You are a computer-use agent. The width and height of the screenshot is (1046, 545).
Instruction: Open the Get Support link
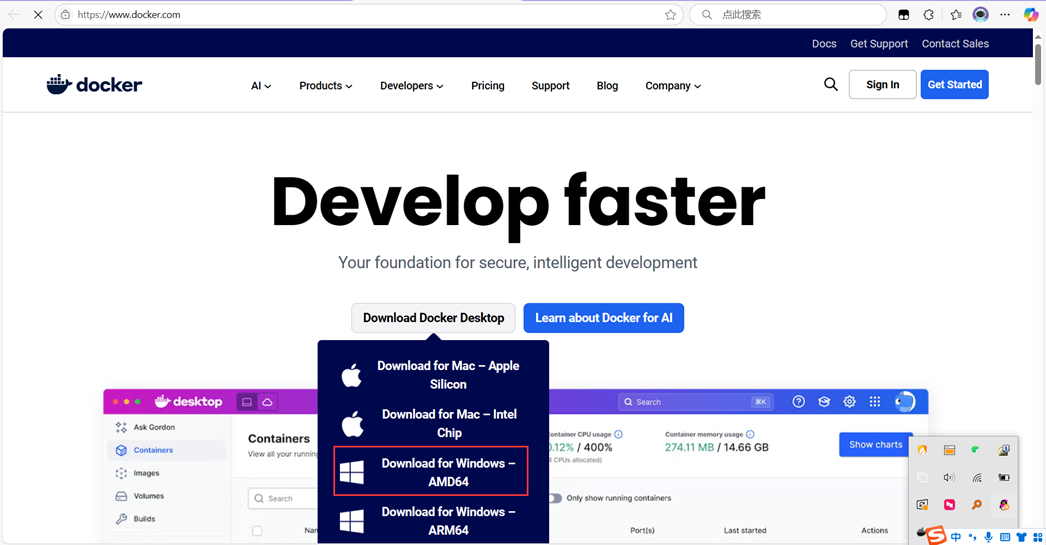coord(879,43)
